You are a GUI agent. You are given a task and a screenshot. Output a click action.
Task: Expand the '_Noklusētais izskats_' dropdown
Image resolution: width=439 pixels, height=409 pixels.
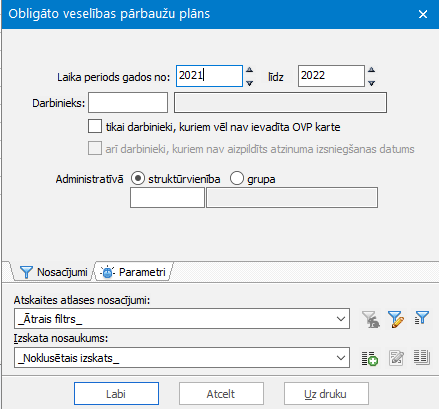click(341, 358)
